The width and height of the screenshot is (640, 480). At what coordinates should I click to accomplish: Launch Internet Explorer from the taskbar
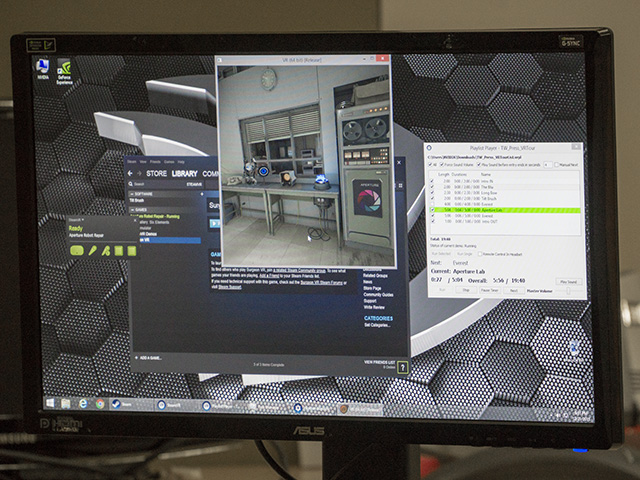(x=83, y=404)
